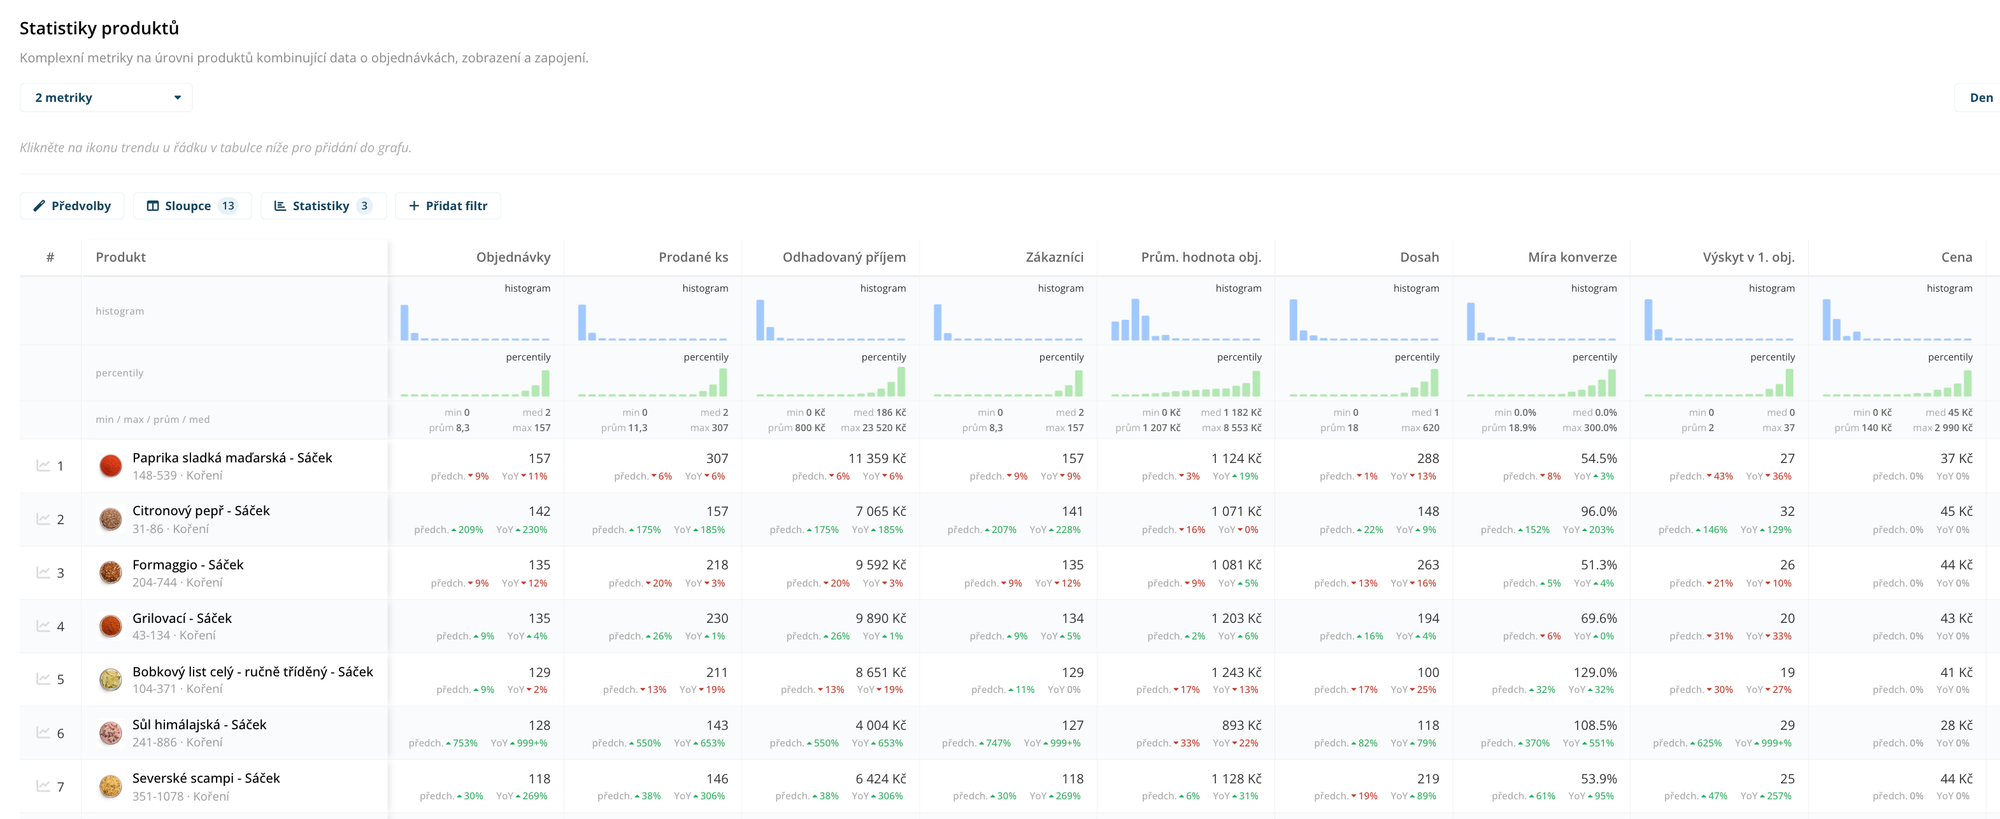Click the Prům. hodnota obj. histogram chart
This screenshot has height=819, width=2000.
tap(1186, 320)
